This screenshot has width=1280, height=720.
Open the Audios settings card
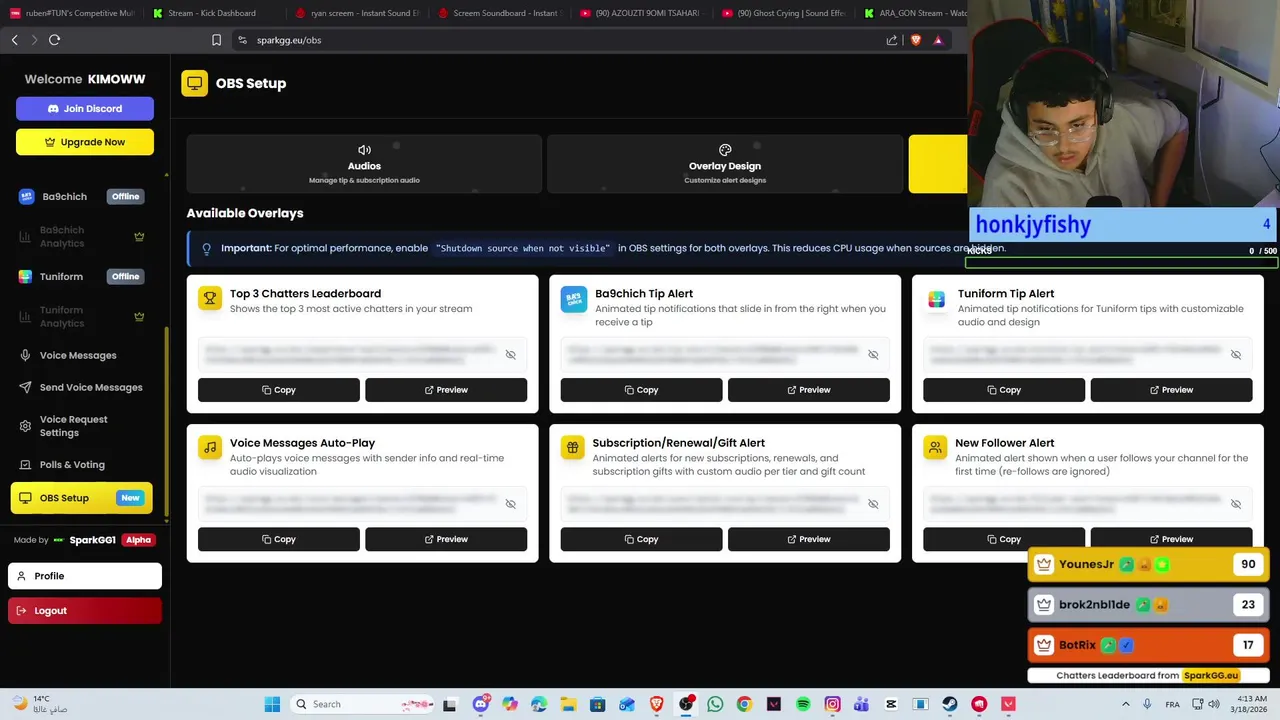pos(364,164)
